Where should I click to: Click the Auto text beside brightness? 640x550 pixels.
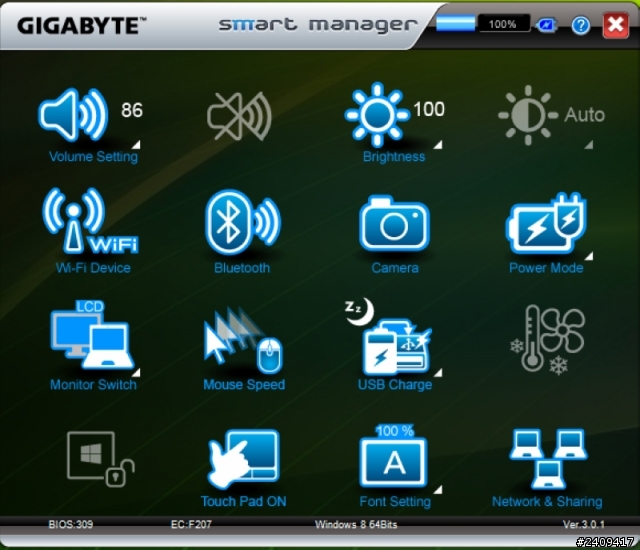[584, 115]
